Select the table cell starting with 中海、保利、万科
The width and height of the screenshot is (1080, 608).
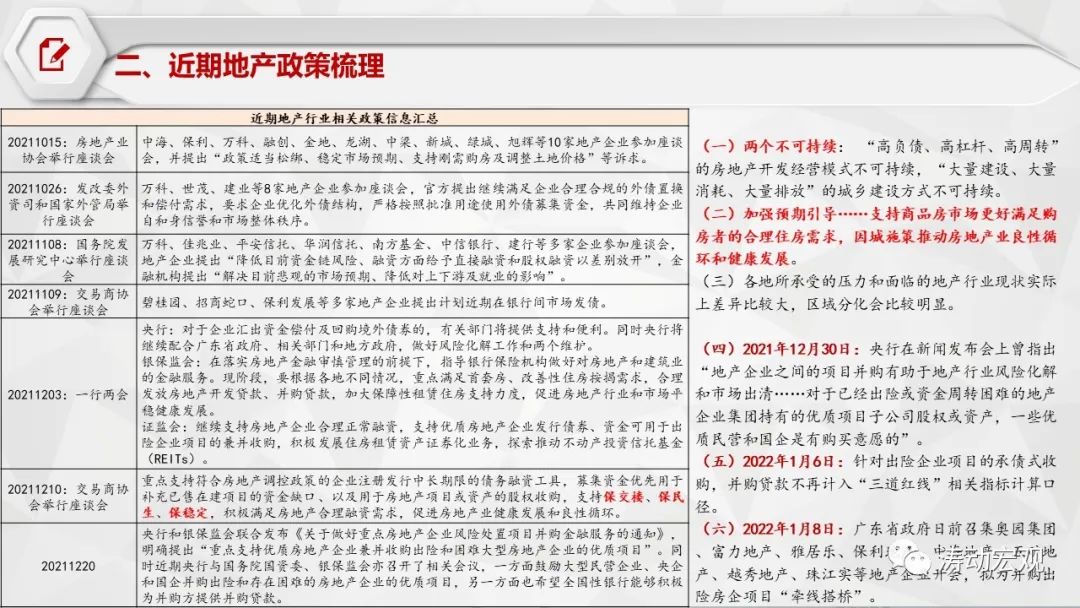(x=410, y=149)
